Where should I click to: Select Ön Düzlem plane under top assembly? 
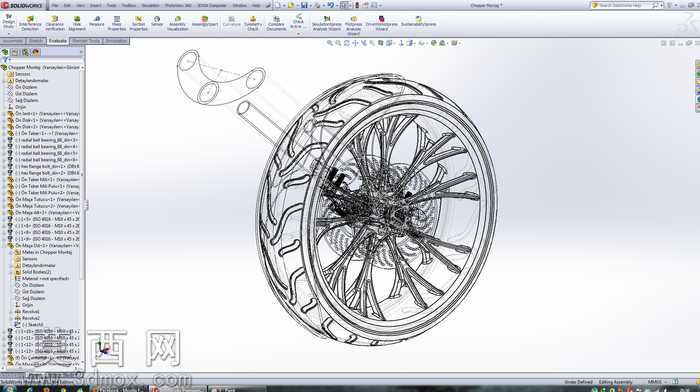26,87
